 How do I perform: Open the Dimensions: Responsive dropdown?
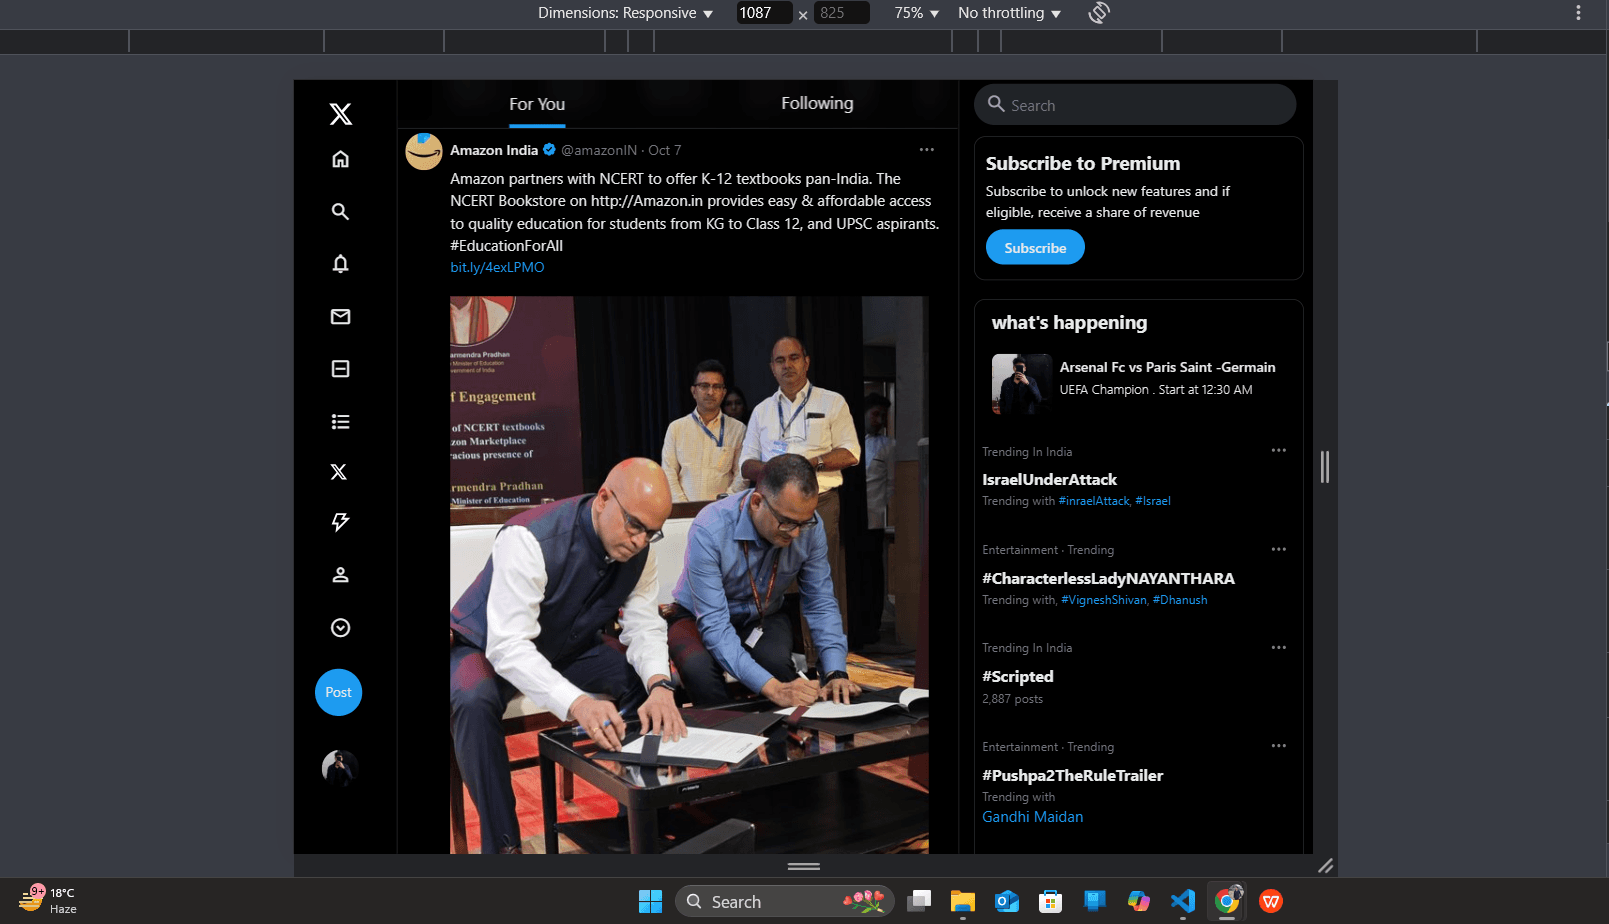(625, 13)
